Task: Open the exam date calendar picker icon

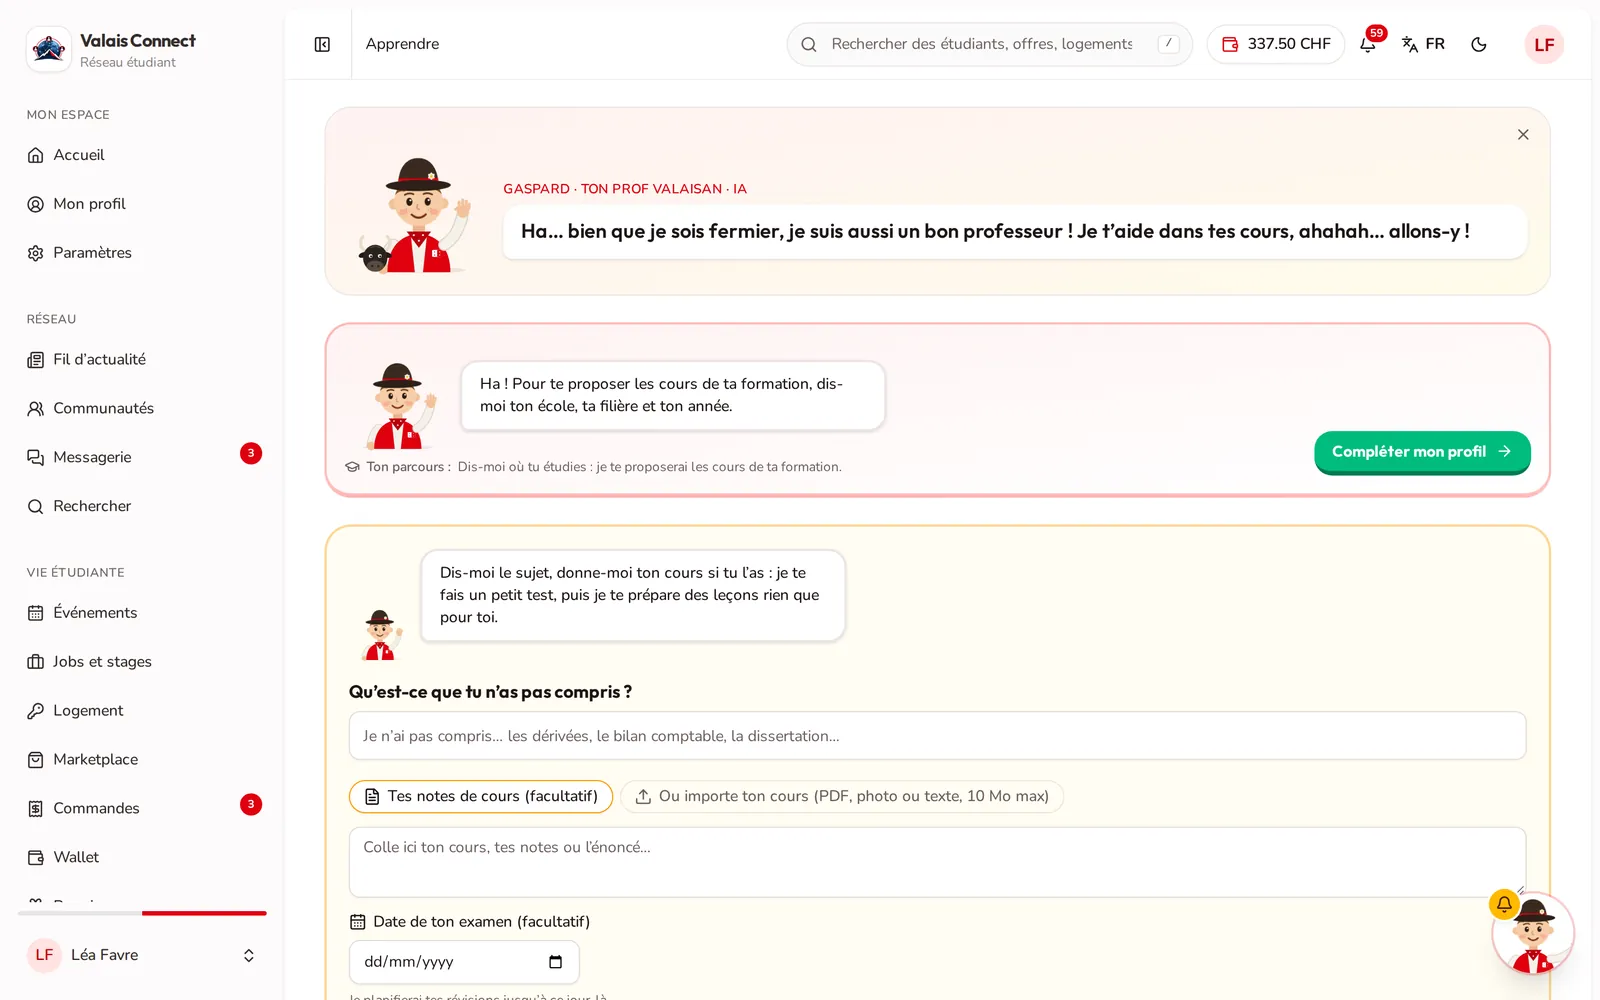Action: coord(556,962)
